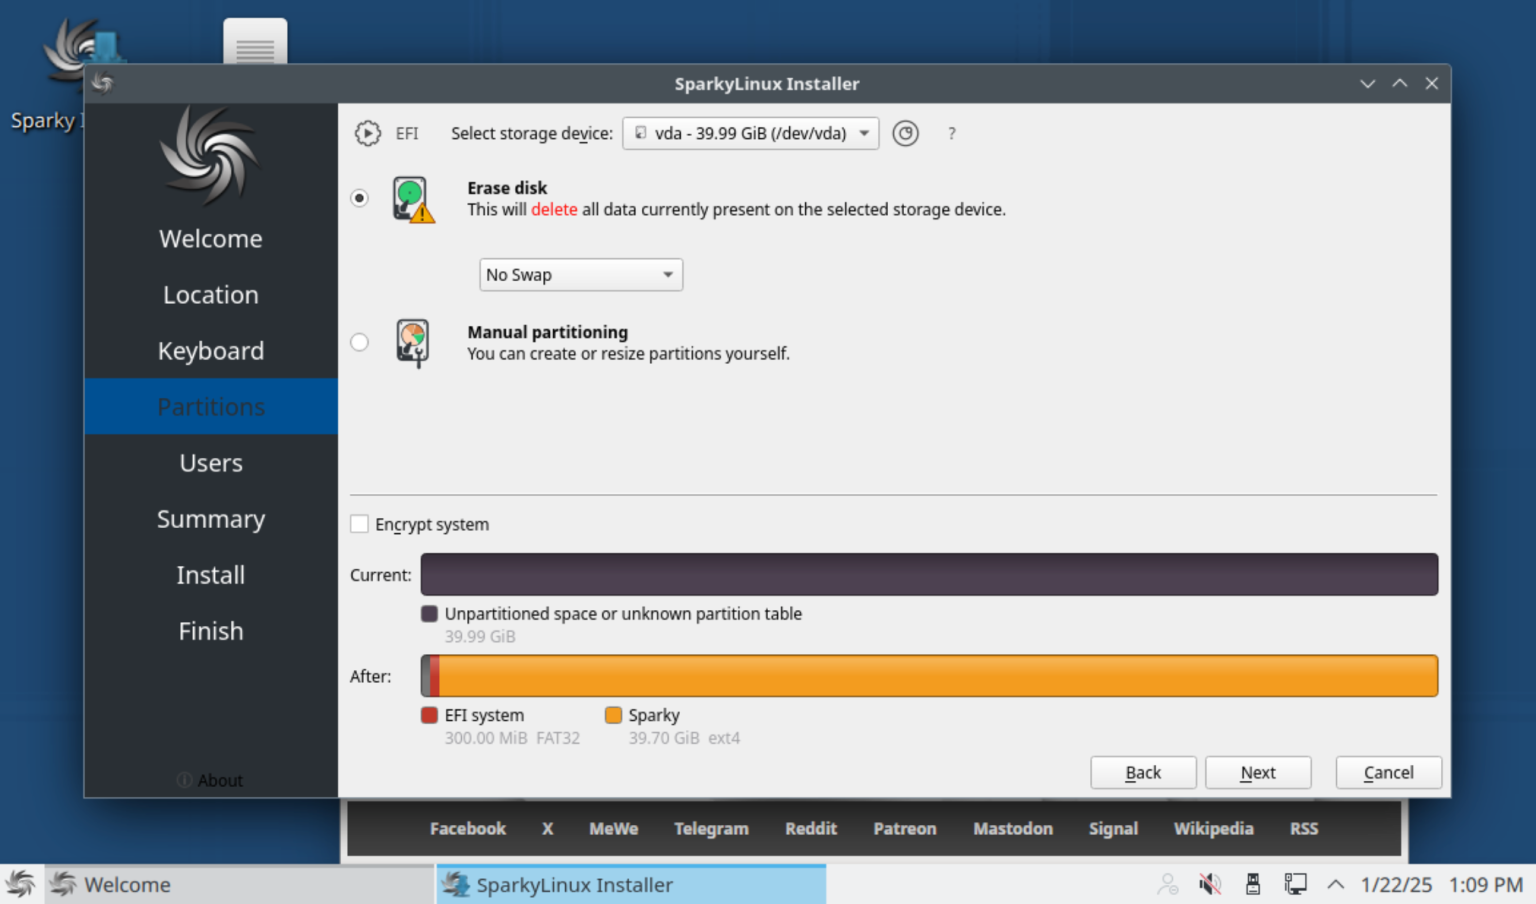Image resolution: width=1536 pixels, height=904 pixels.
Task: Open the No Swap dropdown
Action: coord(580,274)
